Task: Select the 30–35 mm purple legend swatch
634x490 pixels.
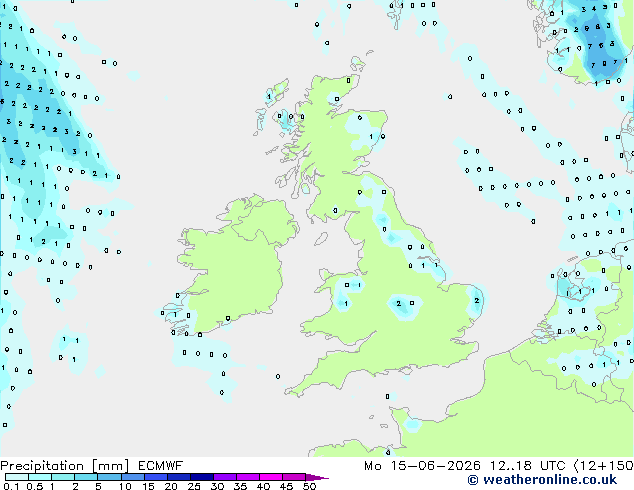Action: (225, 477)
